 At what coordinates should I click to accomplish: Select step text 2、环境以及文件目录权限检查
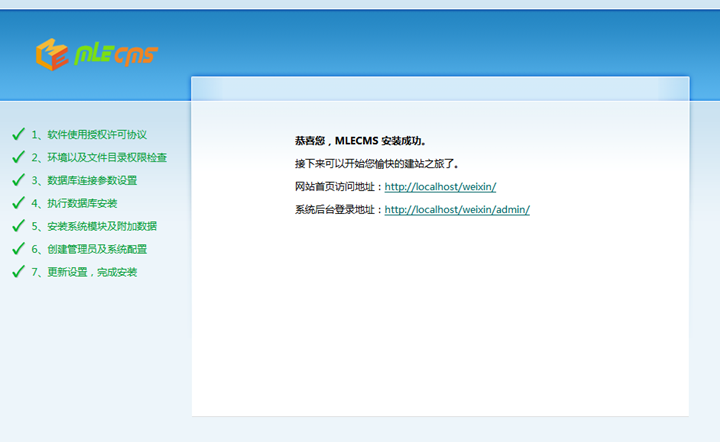click(x=99, y=157)
